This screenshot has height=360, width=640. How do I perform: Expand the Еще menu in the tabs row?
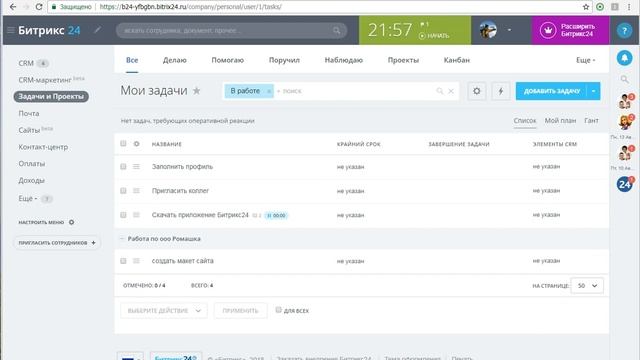585,60
